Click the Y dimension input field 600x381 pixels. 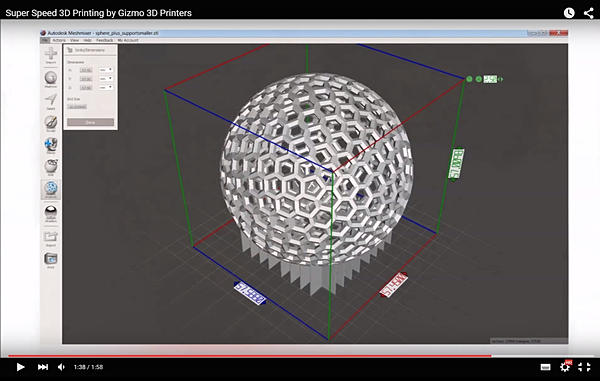pyautogui.click(x=86, y=79)
